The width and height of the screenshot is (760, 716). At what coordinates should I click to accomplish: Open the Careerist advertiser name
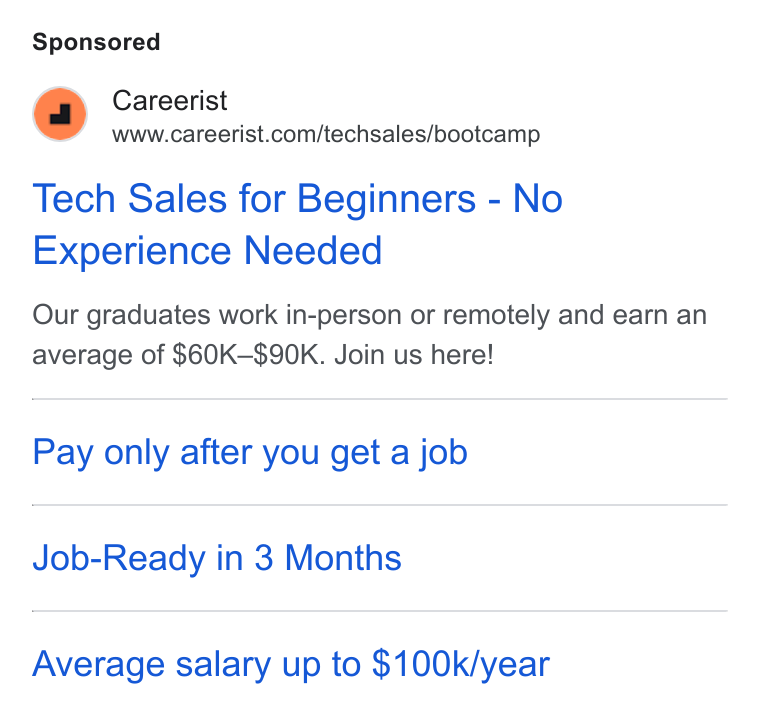[170, 101]
